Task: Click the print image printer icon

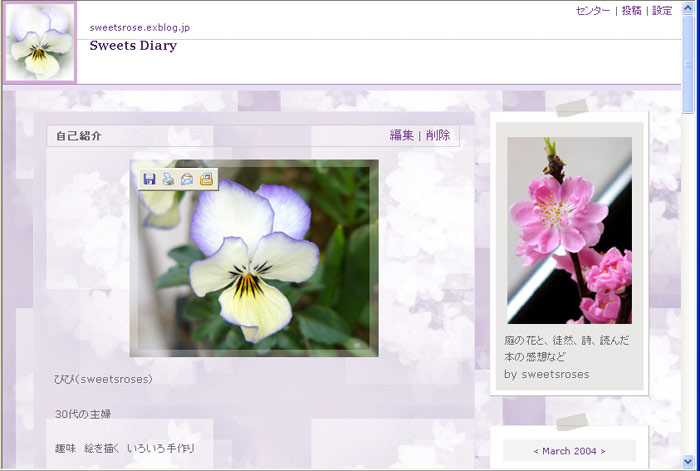Action: click(168, 179)
